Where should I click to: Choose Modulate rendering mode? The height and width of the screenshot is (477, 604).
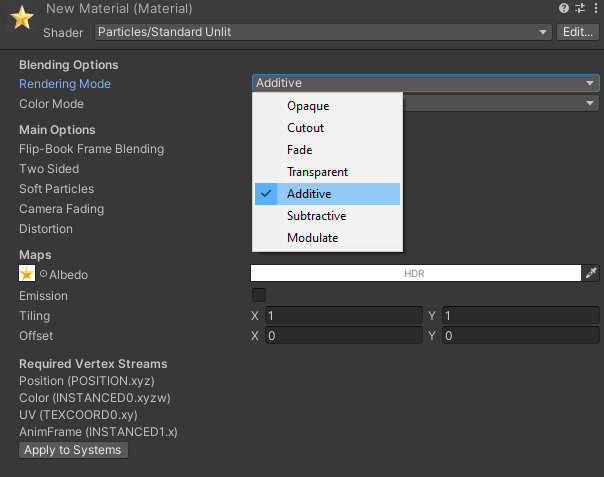(x=312, y=238)
